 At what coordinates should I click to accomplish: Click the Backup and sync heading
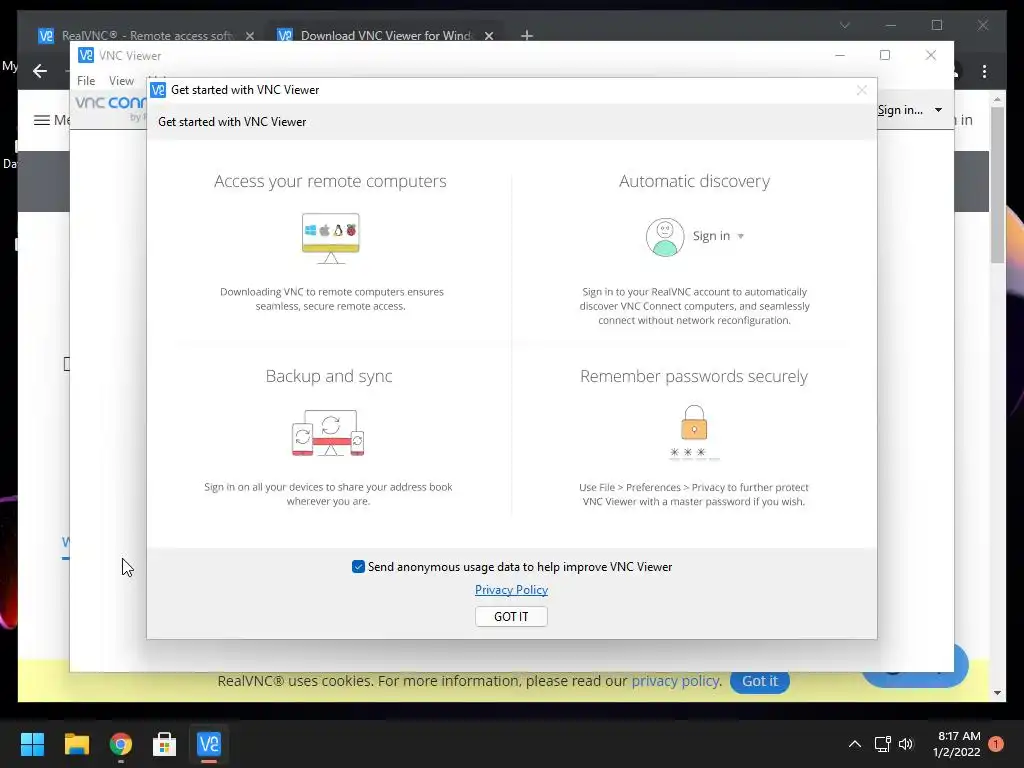(x=328, y=376)
